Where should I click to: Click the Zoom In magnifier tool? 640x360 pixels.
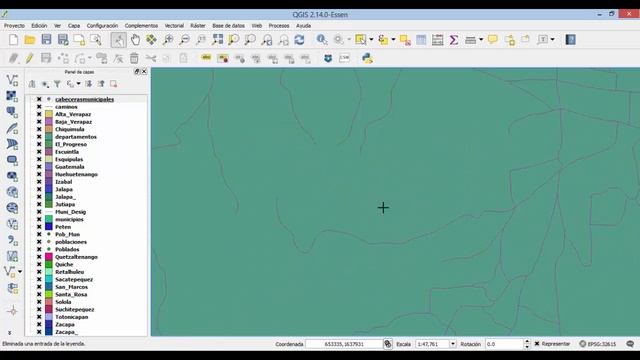click(x=168, y=40)
